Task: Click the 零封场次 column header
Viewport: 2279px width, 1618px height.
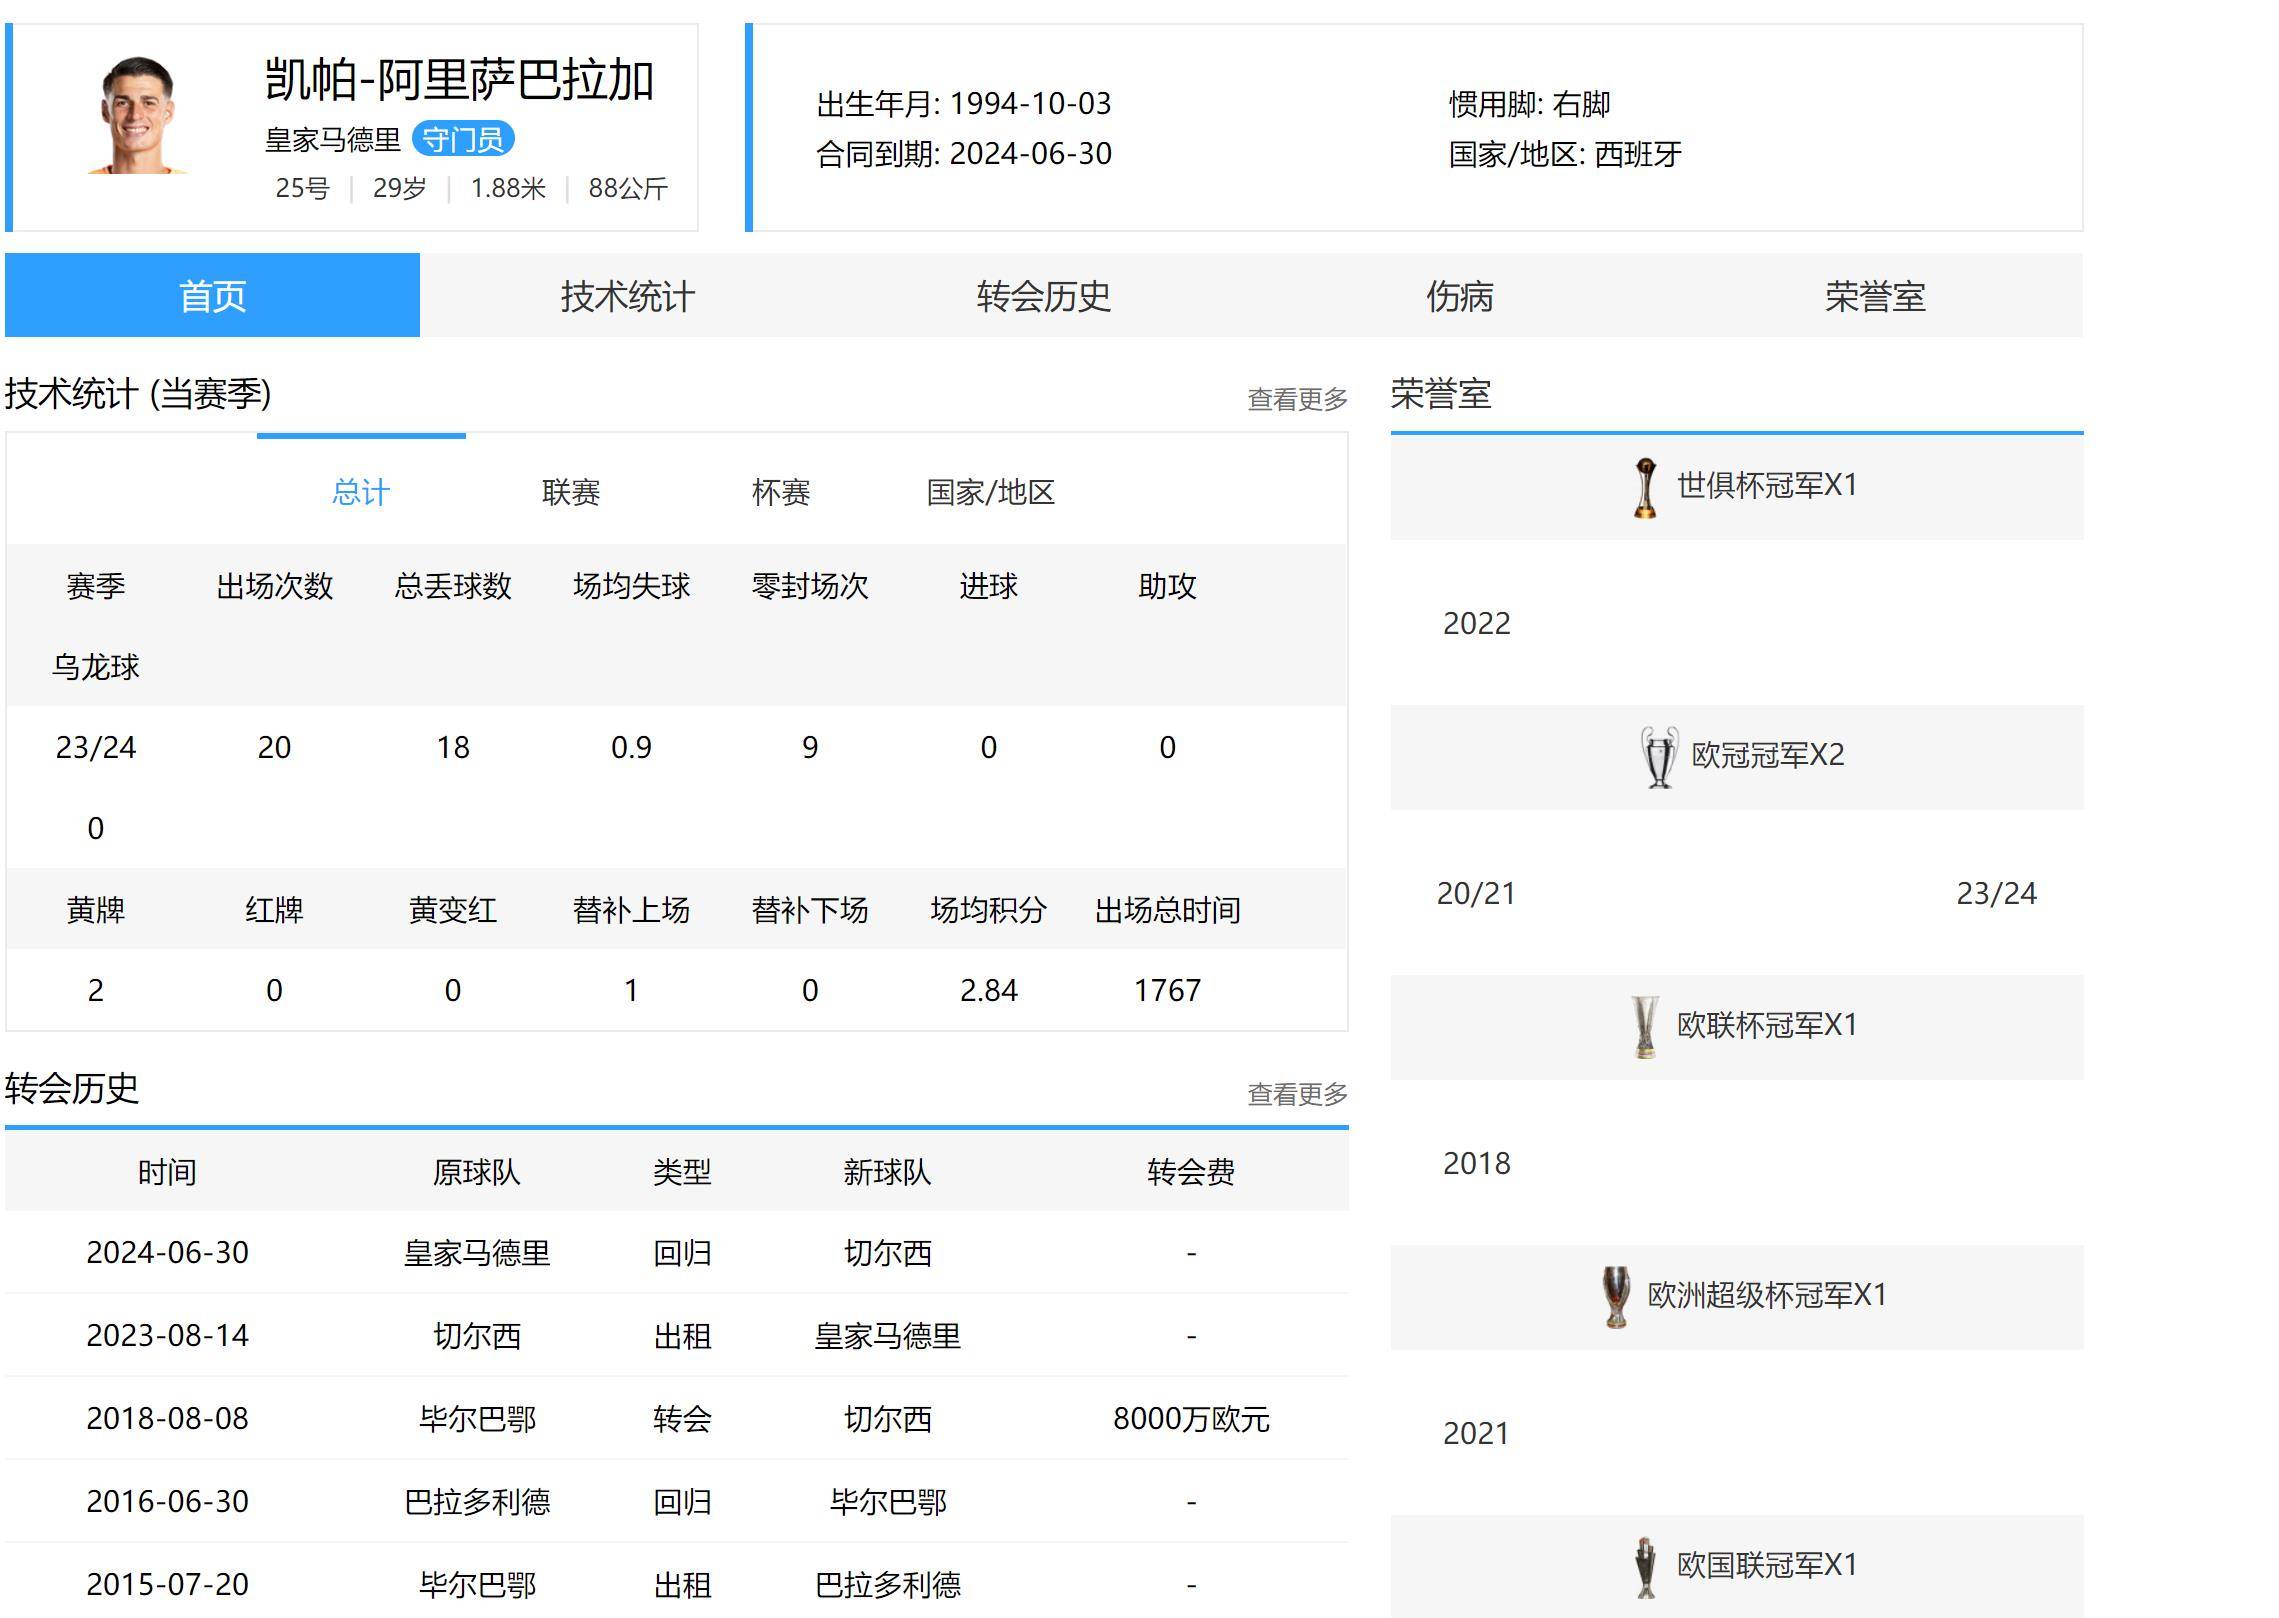Action: click(x=810, y=585)
